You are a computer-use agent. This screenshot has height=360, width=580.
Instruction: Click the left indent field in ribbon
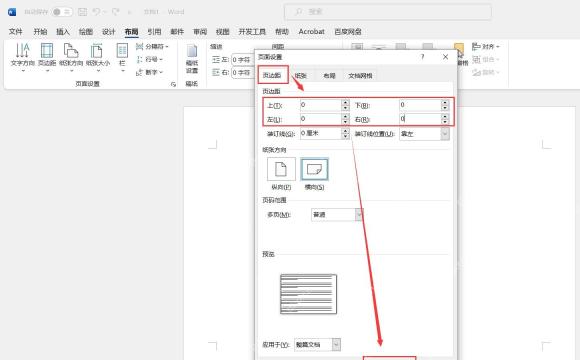click(x=243, y=60)
